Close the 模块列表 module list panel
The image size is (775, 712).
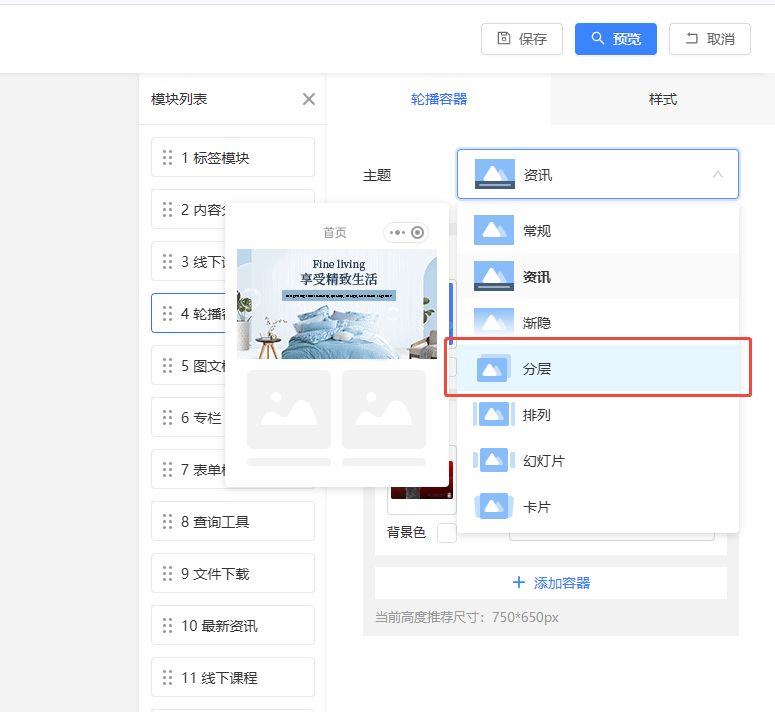(309, 99)
